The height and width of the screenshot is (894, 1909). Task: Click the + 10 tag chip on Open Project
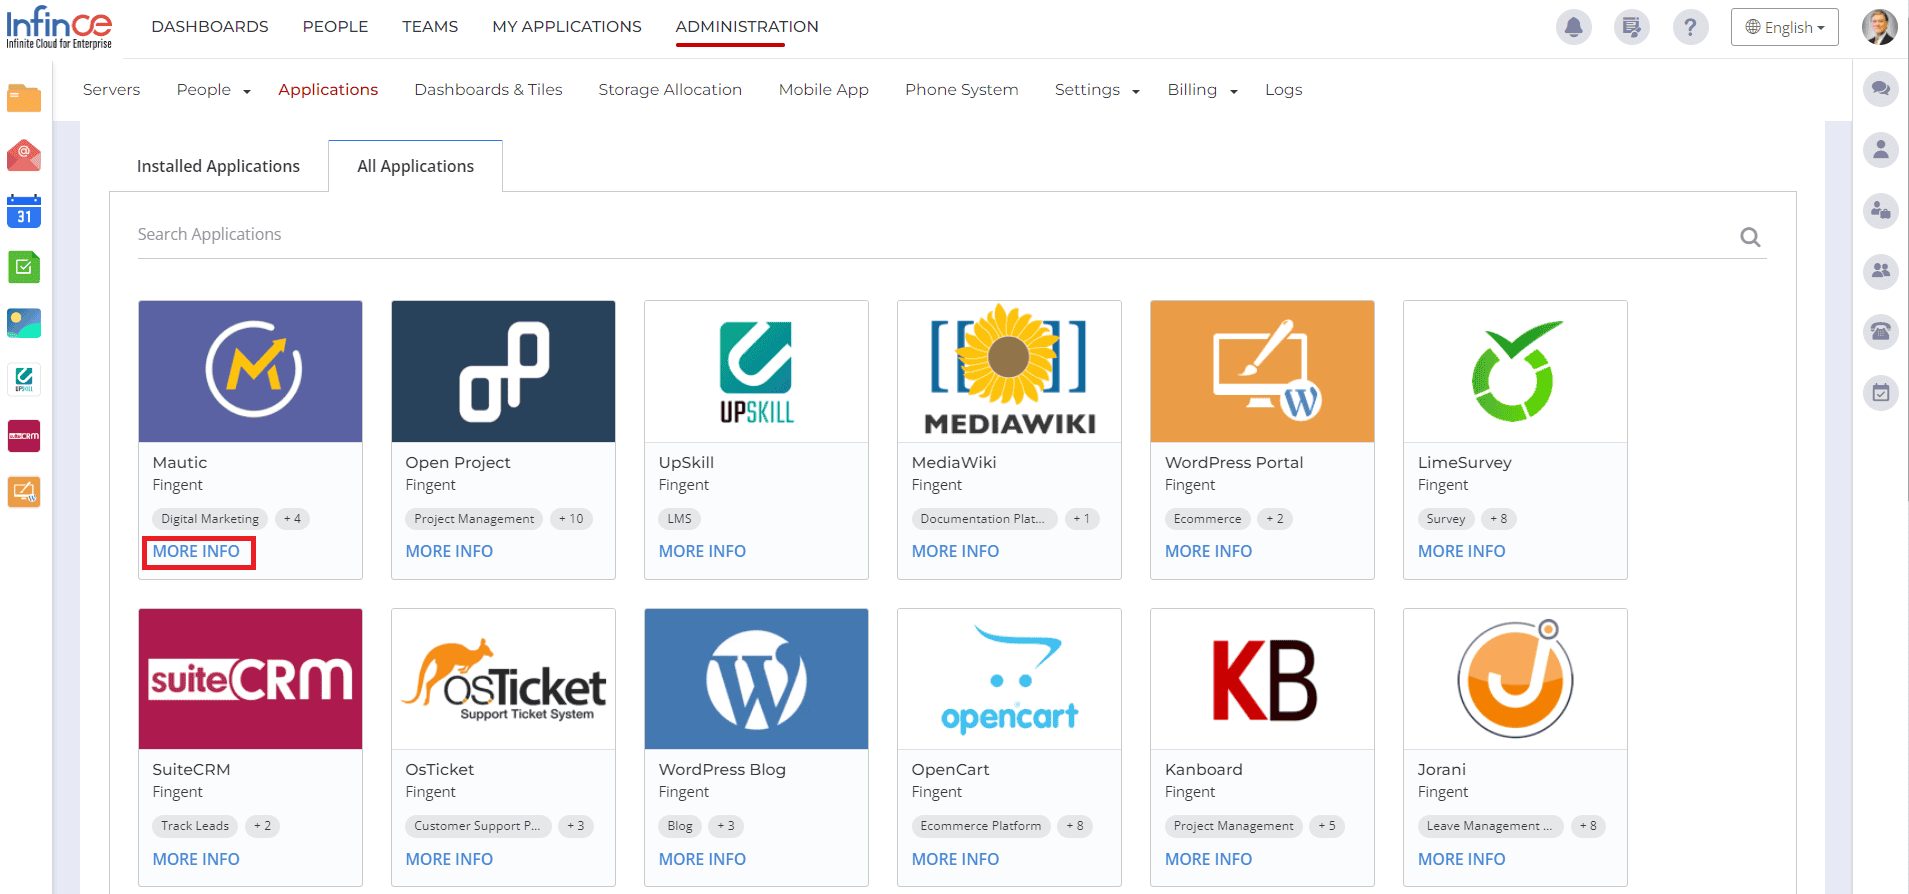pos(571,519)
